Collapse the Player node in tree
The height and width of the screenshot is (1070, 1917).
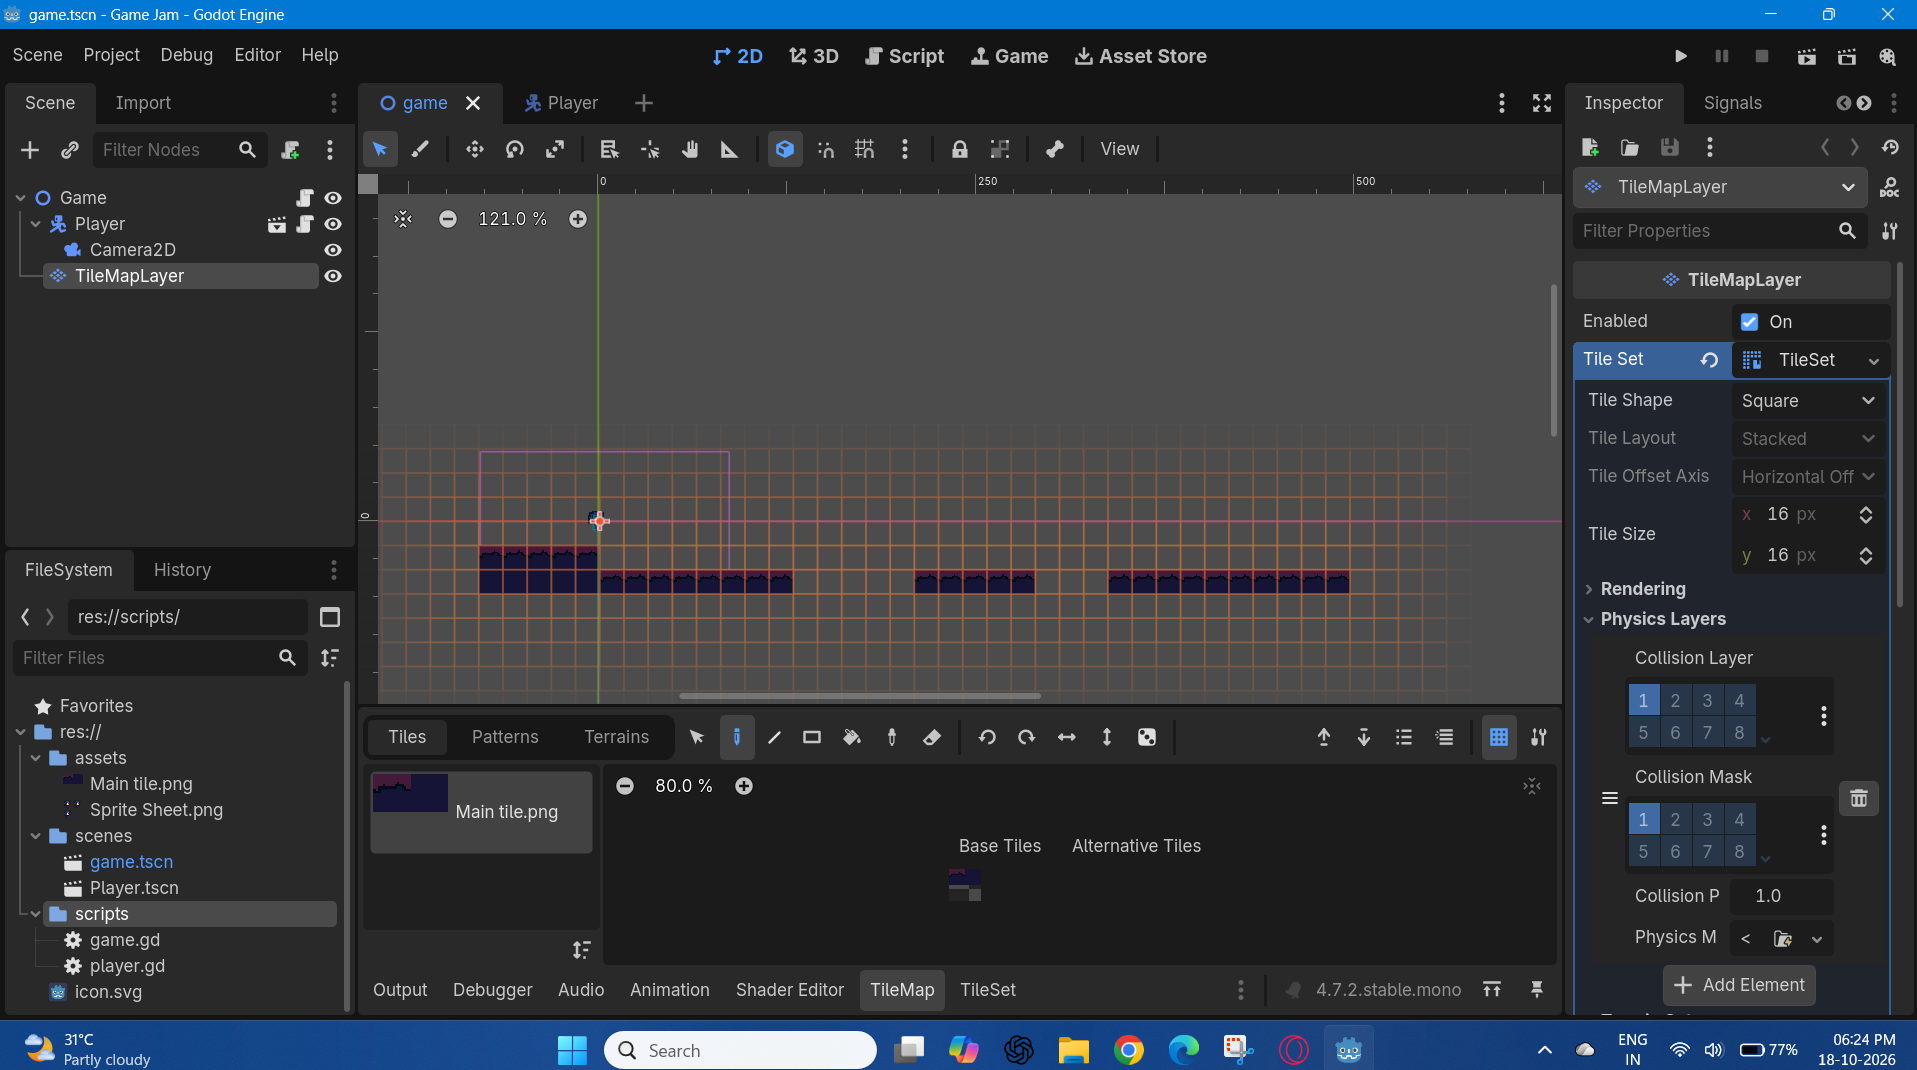tap(36, 224)
